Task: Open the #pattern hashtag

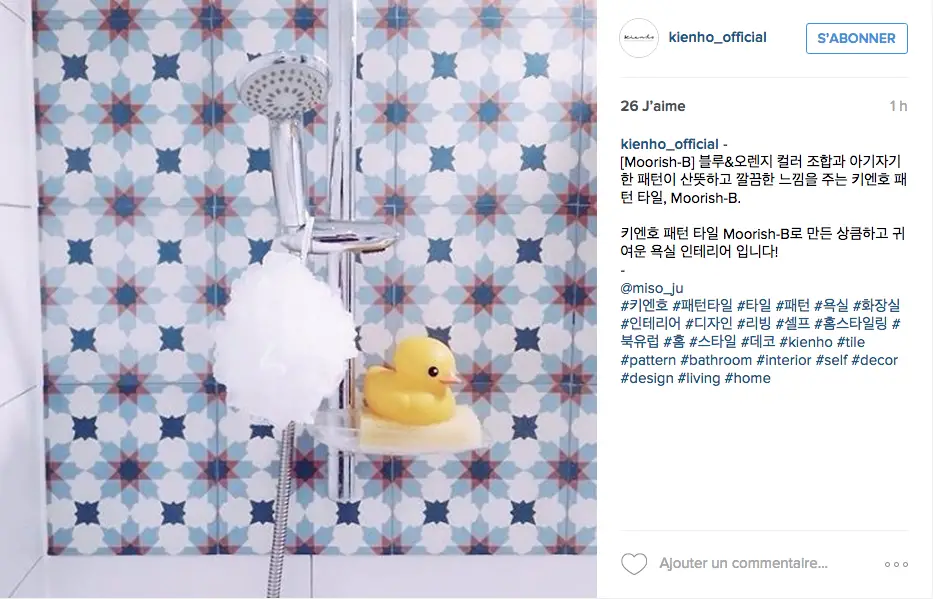Action: click(648, 360)
